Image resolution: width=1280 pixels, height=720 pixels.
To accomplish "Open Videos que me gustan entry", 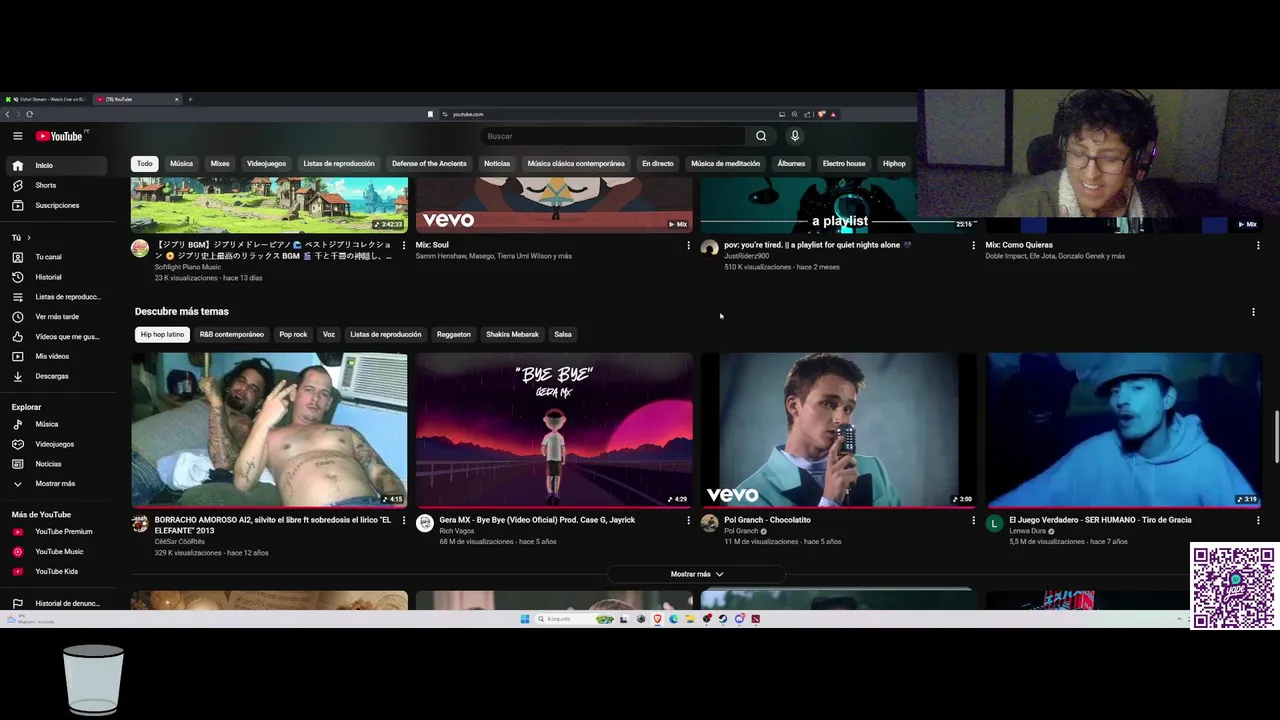I will tap(58, 337).
